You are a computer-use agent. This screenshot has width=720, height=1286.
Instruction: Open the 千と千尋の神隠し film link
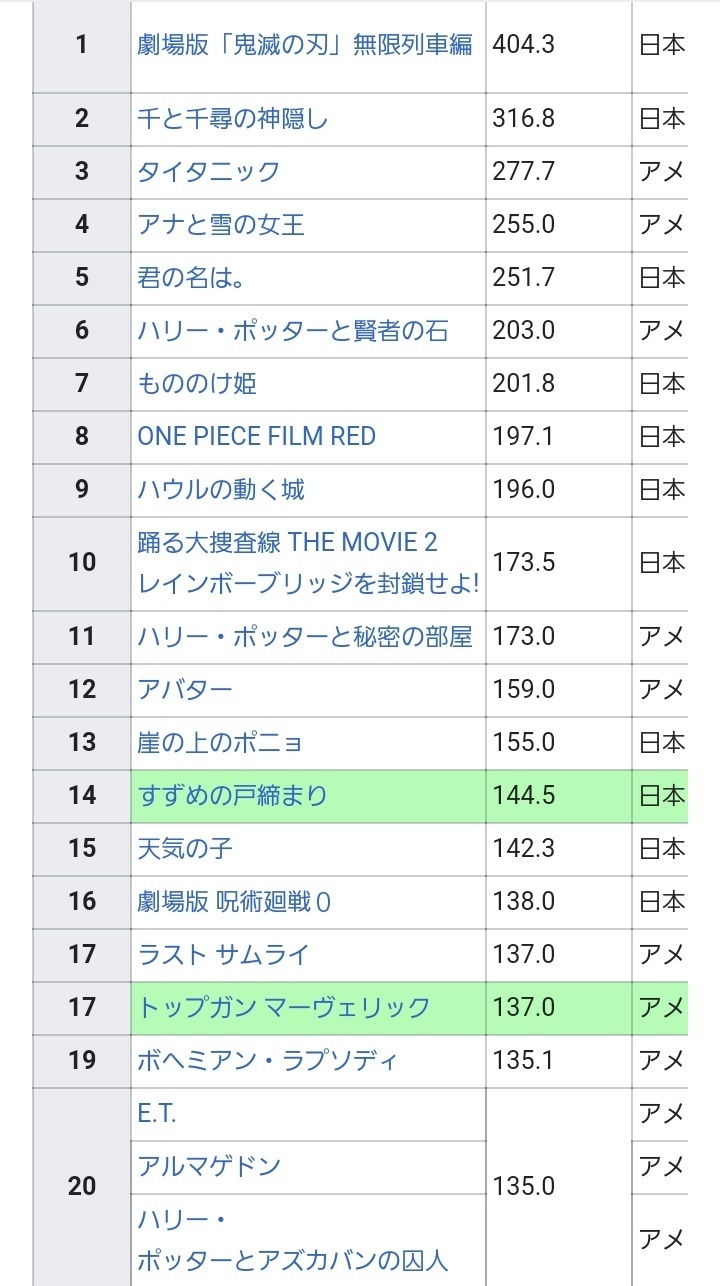[233, 119]
